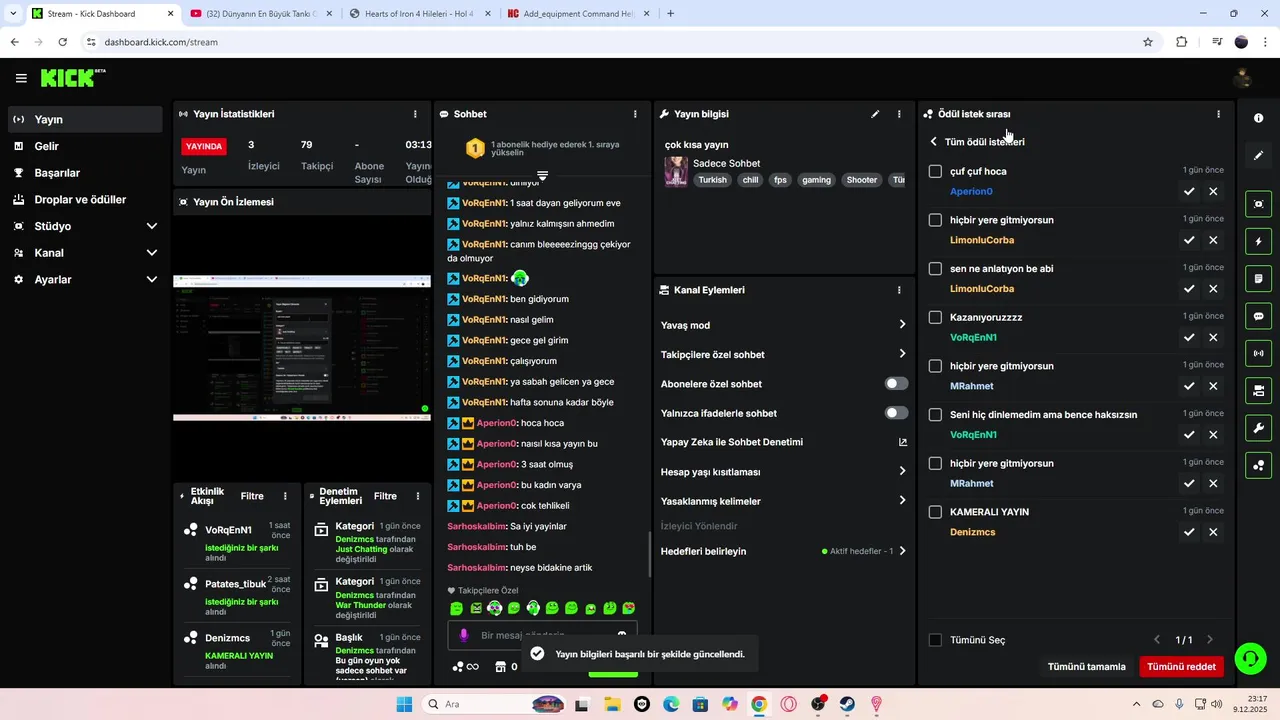Open the Hedefleri belirleyin goals row
The height and width of the screenshot is (720, 1280).
(x=784, y=551)
